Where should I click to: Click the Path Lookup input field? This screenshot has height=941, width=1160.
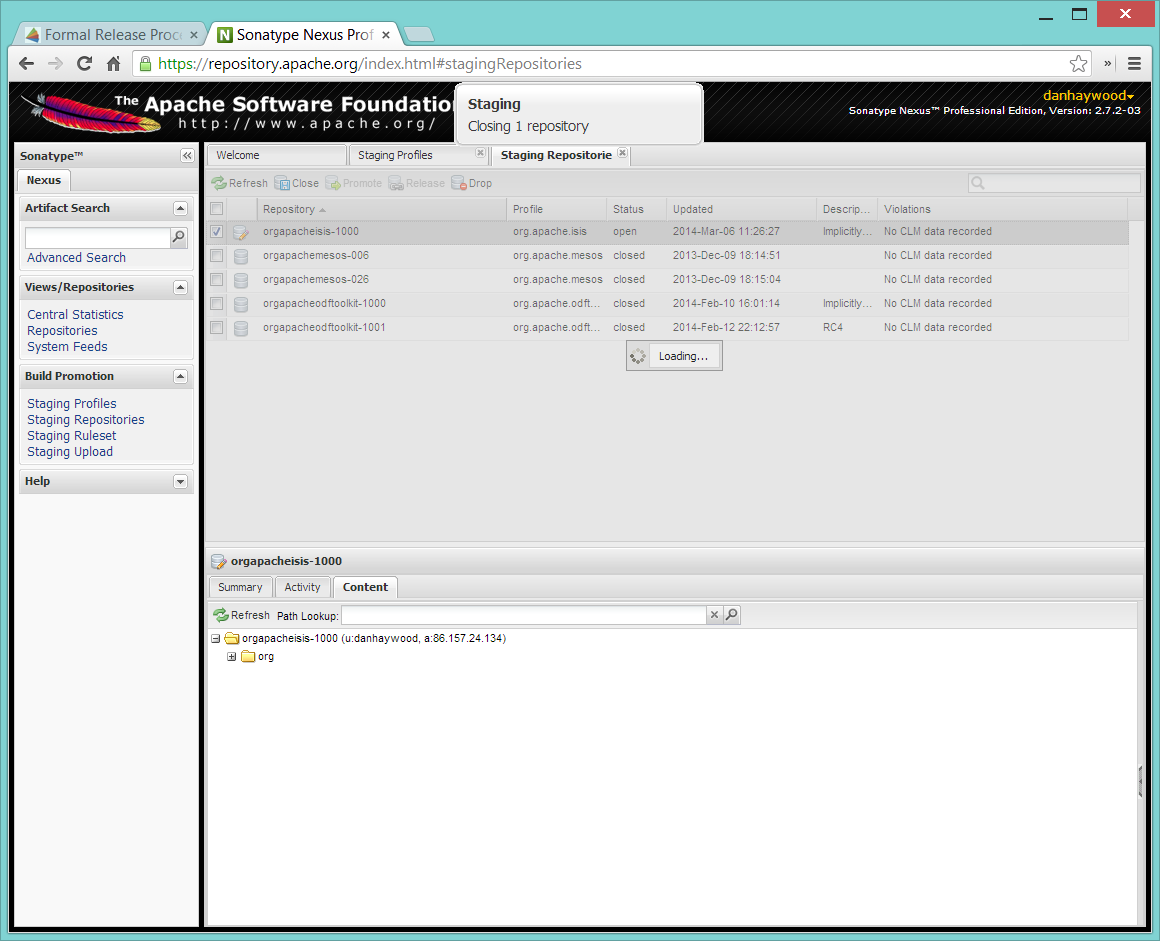(x=523, y=615)
